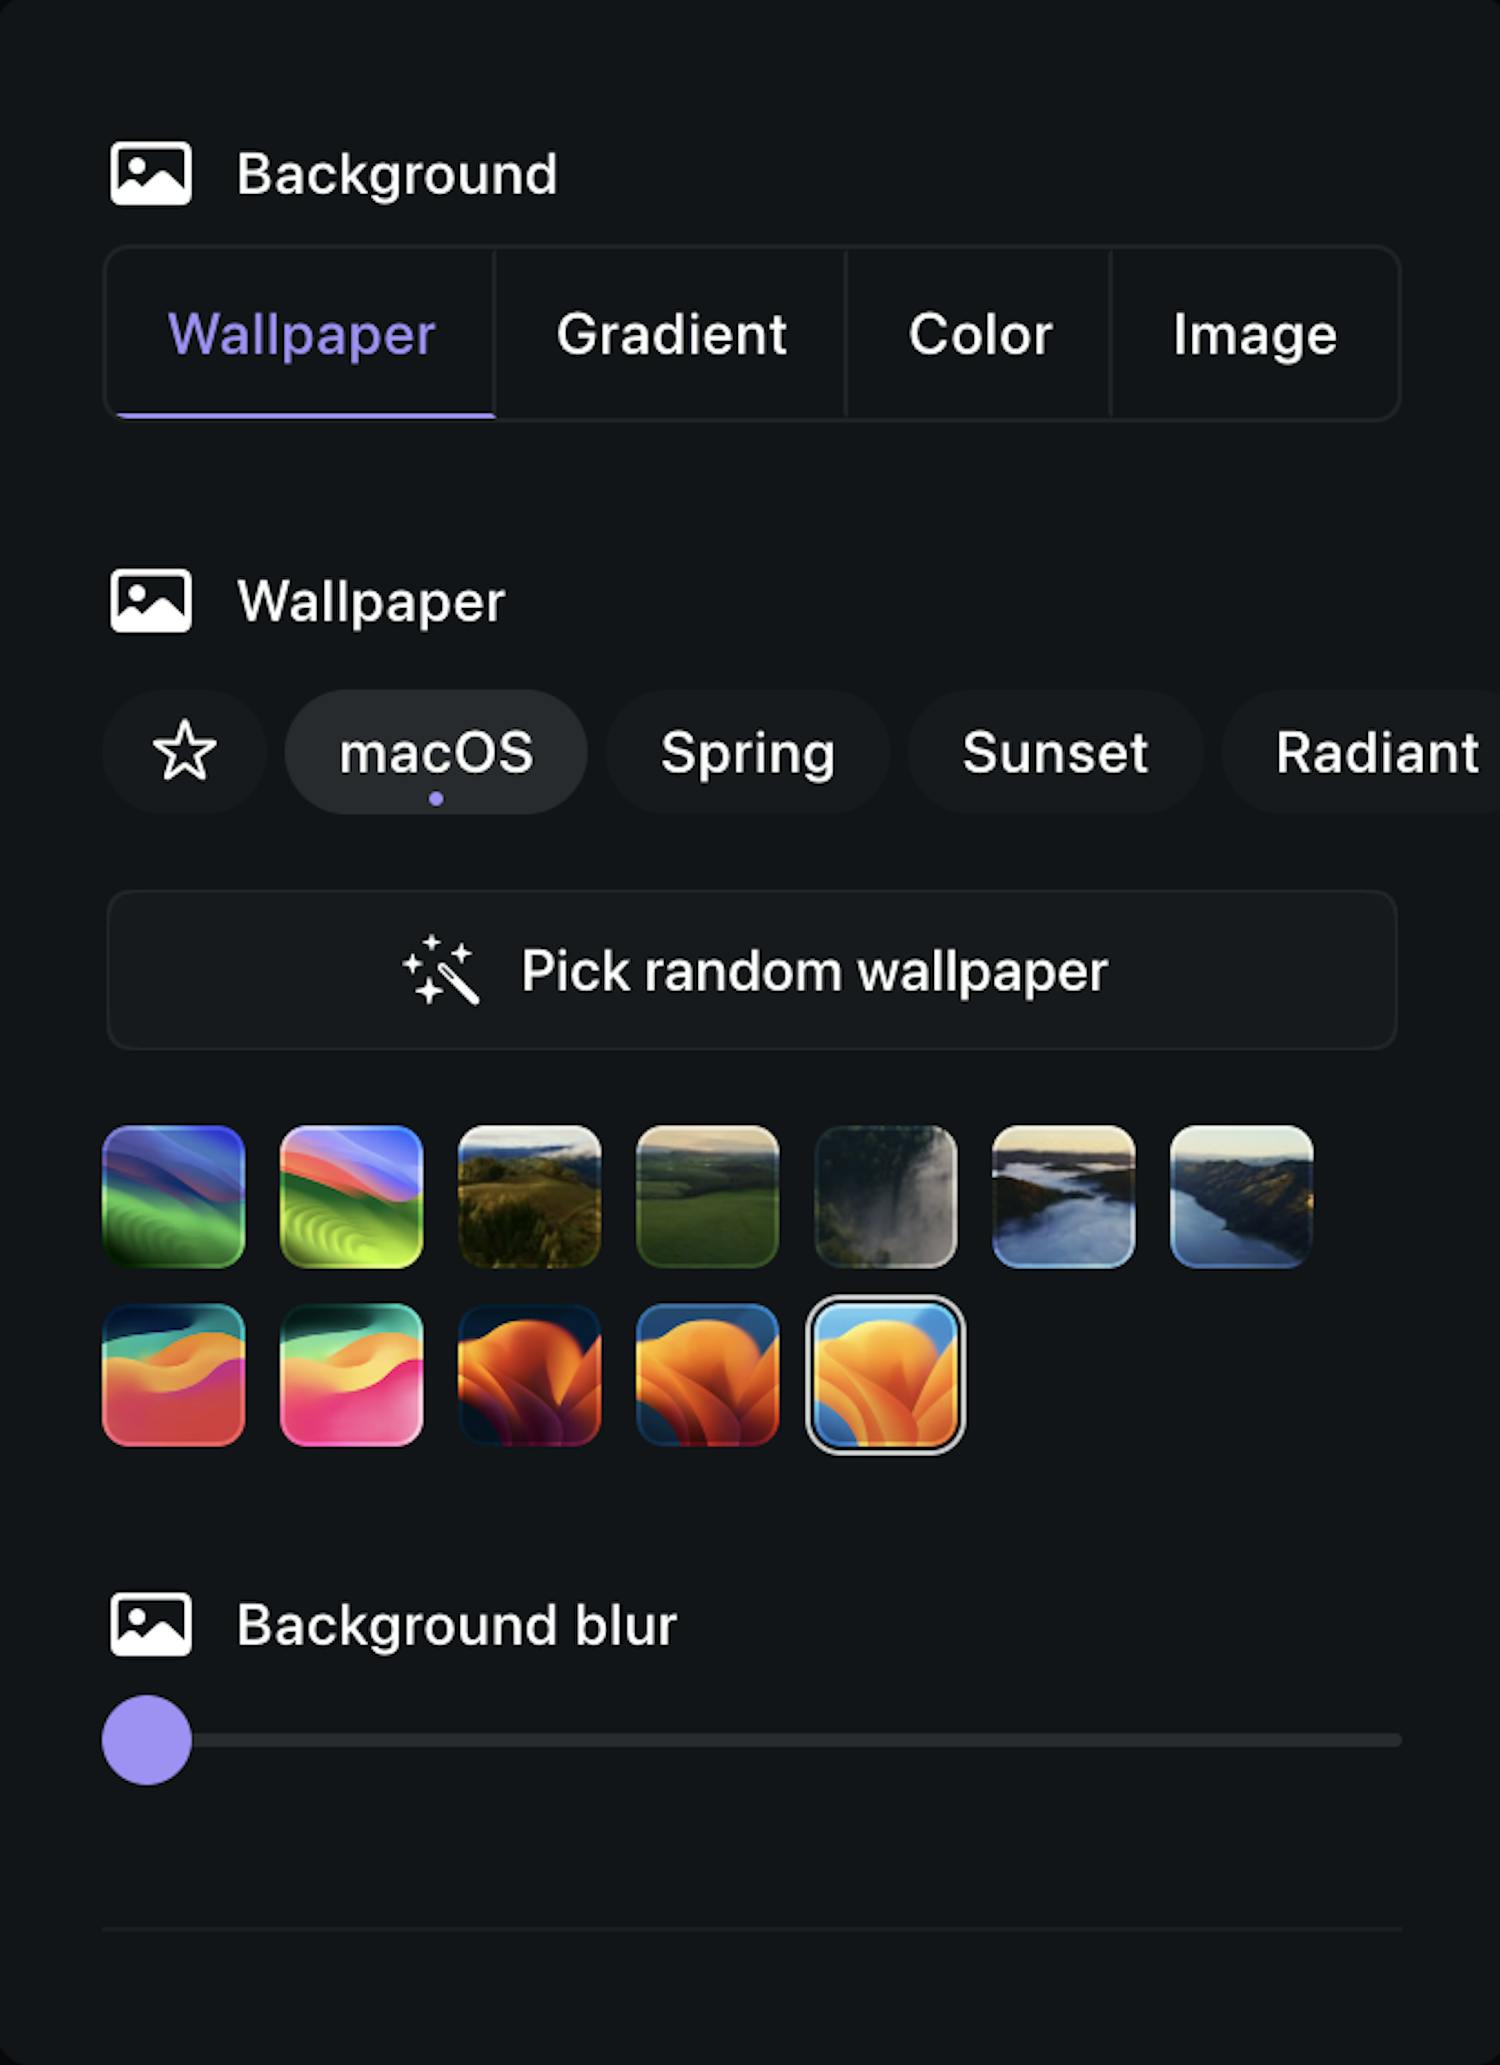This screenshot has height=2065, width=1500.
Task: Click the Background blur slider handle
Action: [147, 1740]
